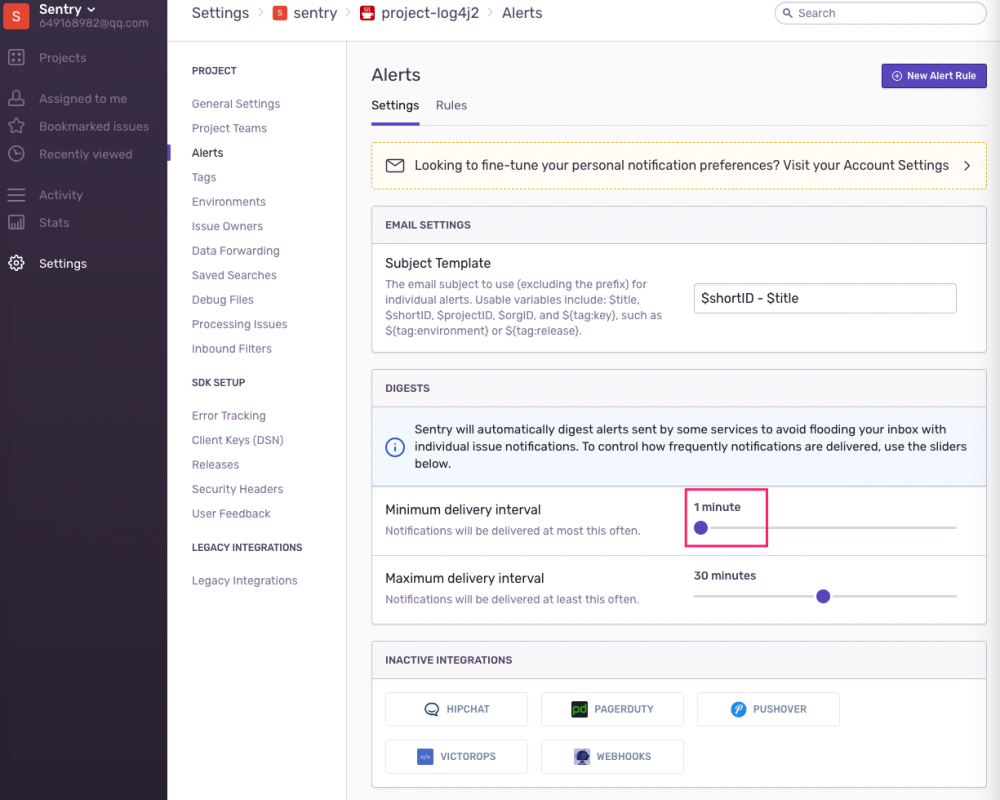Click the Settings gear icon in sidebar
This screenshot has height=800, width=1000.
click(16, 263)
